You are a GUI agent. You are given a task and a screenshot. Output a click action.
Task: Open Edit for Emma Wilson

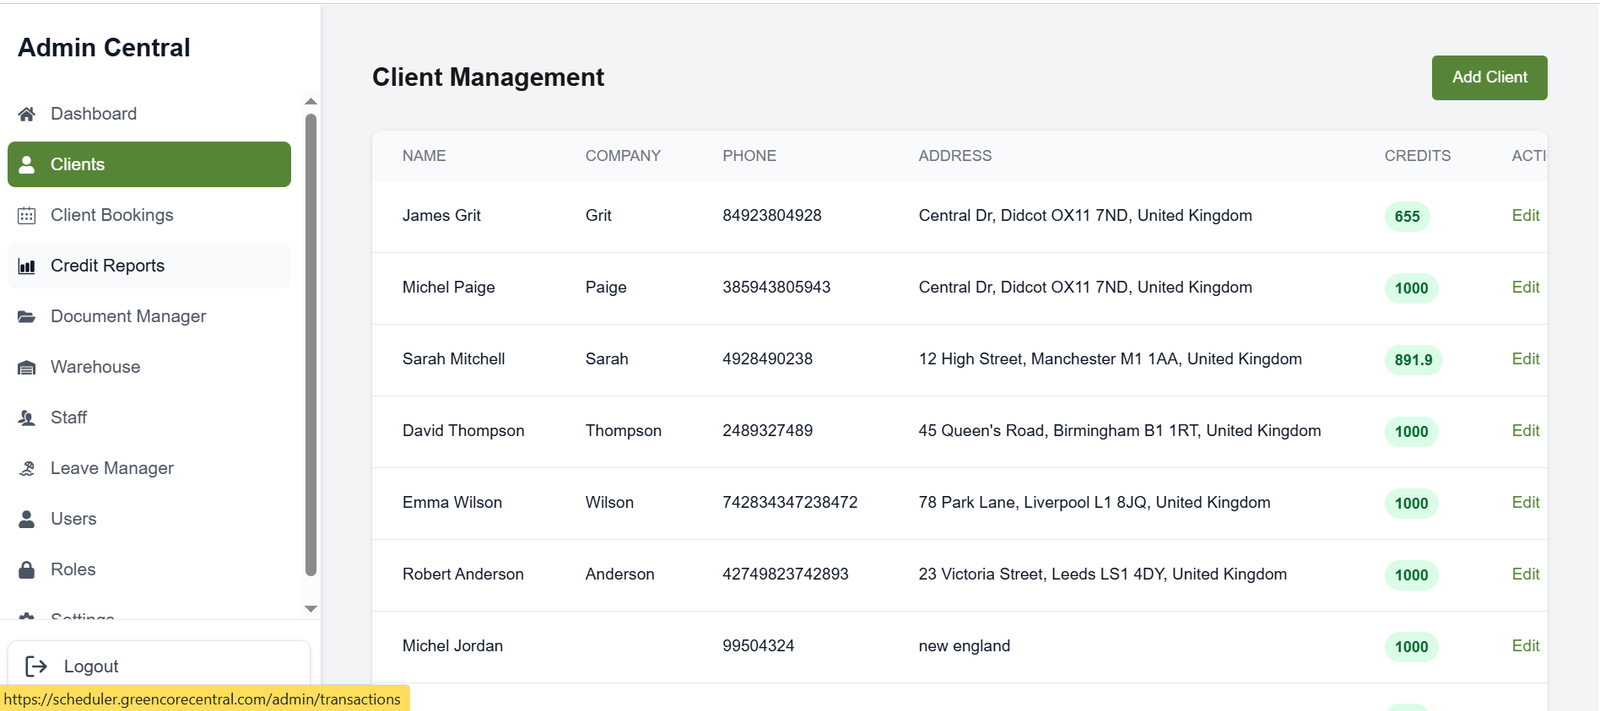(1525, 503)
